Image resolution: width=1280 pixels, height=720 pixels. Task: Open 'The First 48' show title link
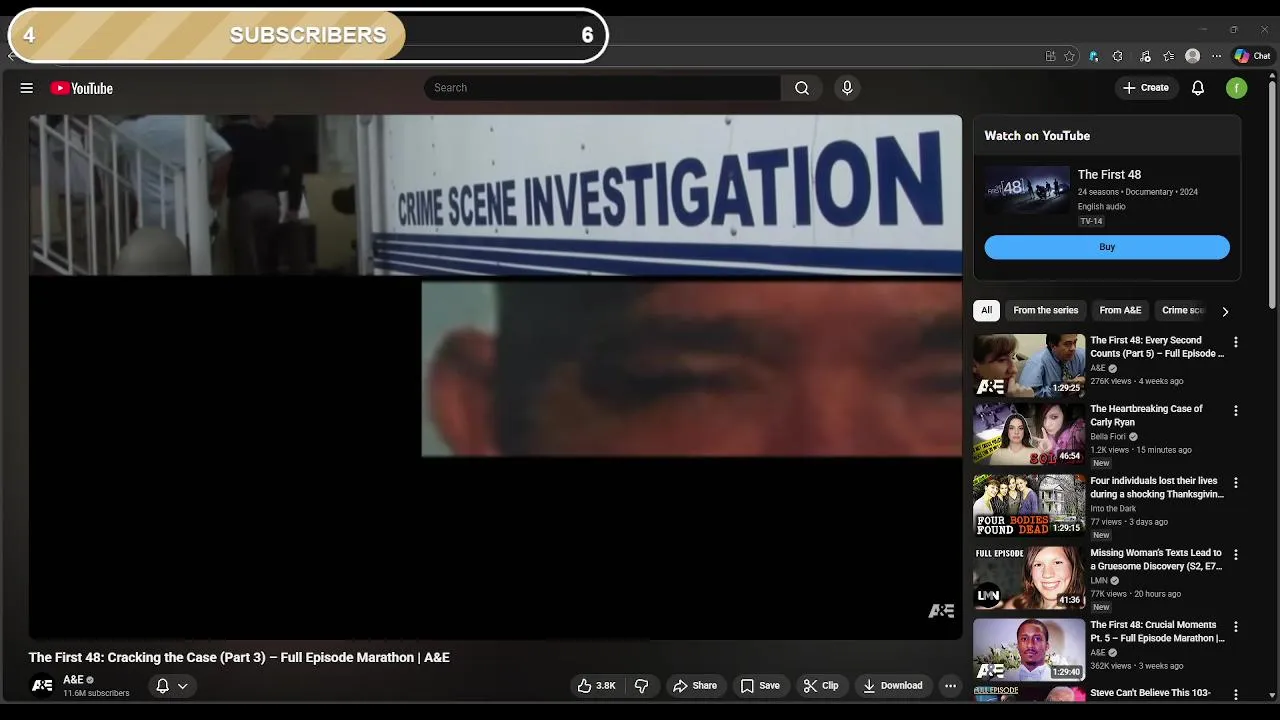pyautogui.click(x=1109, y=175)
